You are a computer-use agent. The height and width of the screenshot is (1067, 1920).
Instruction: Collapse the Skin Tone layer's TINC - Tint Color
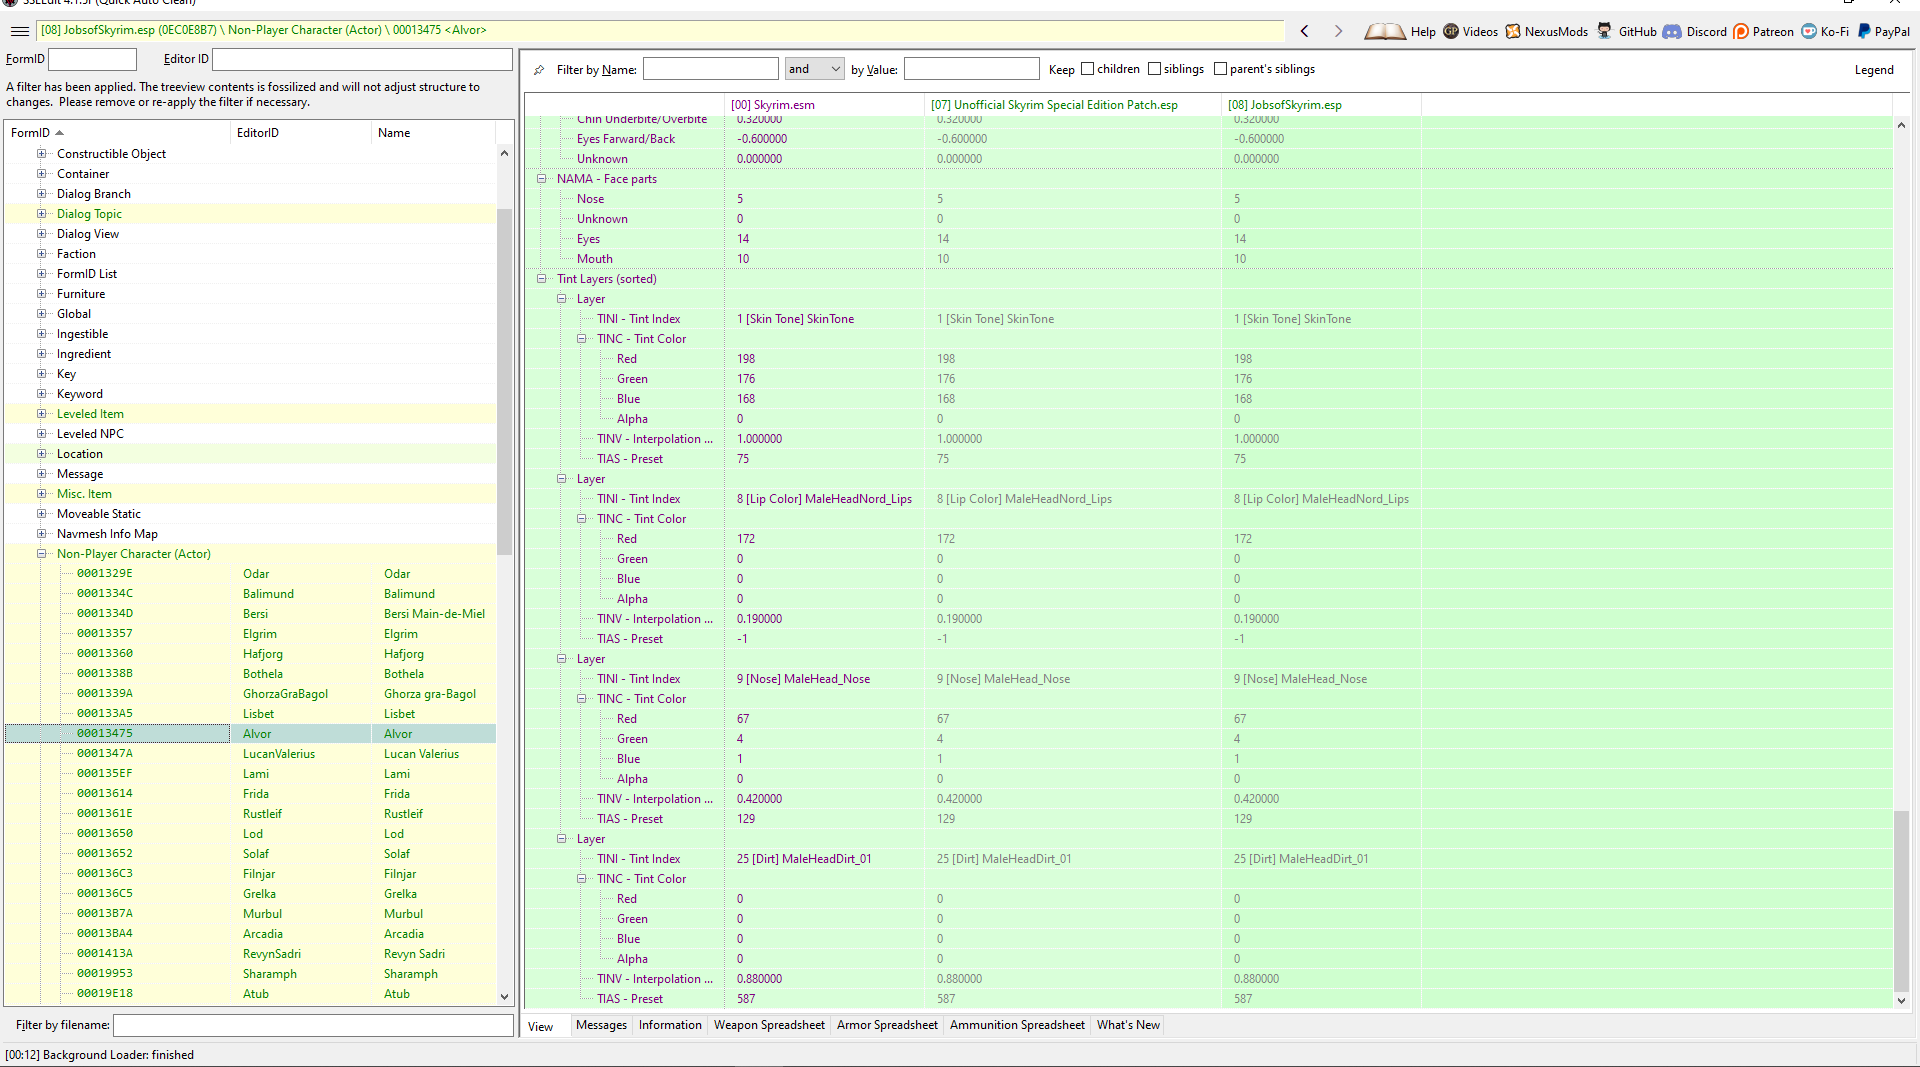[x=582, y=339]
